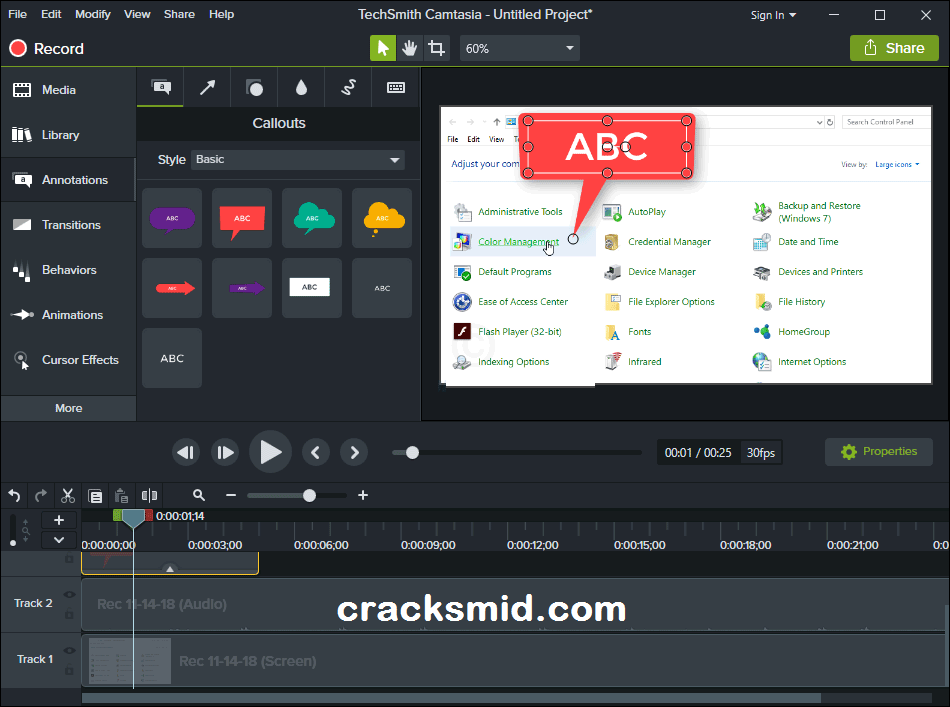Screen dimensions: 950x707
Task: Switch to the Animations panel
Action: click(68, 315)
